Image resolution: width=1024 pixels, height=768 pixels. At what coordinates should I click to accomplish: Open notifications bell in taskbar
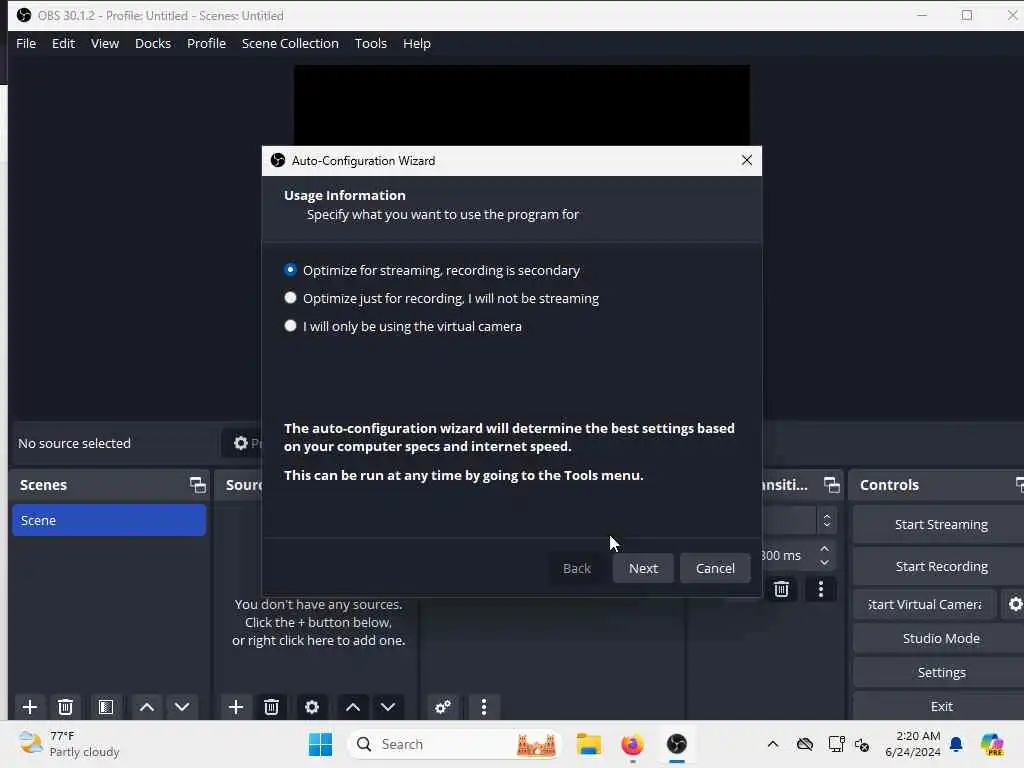[x=956, y=744]
